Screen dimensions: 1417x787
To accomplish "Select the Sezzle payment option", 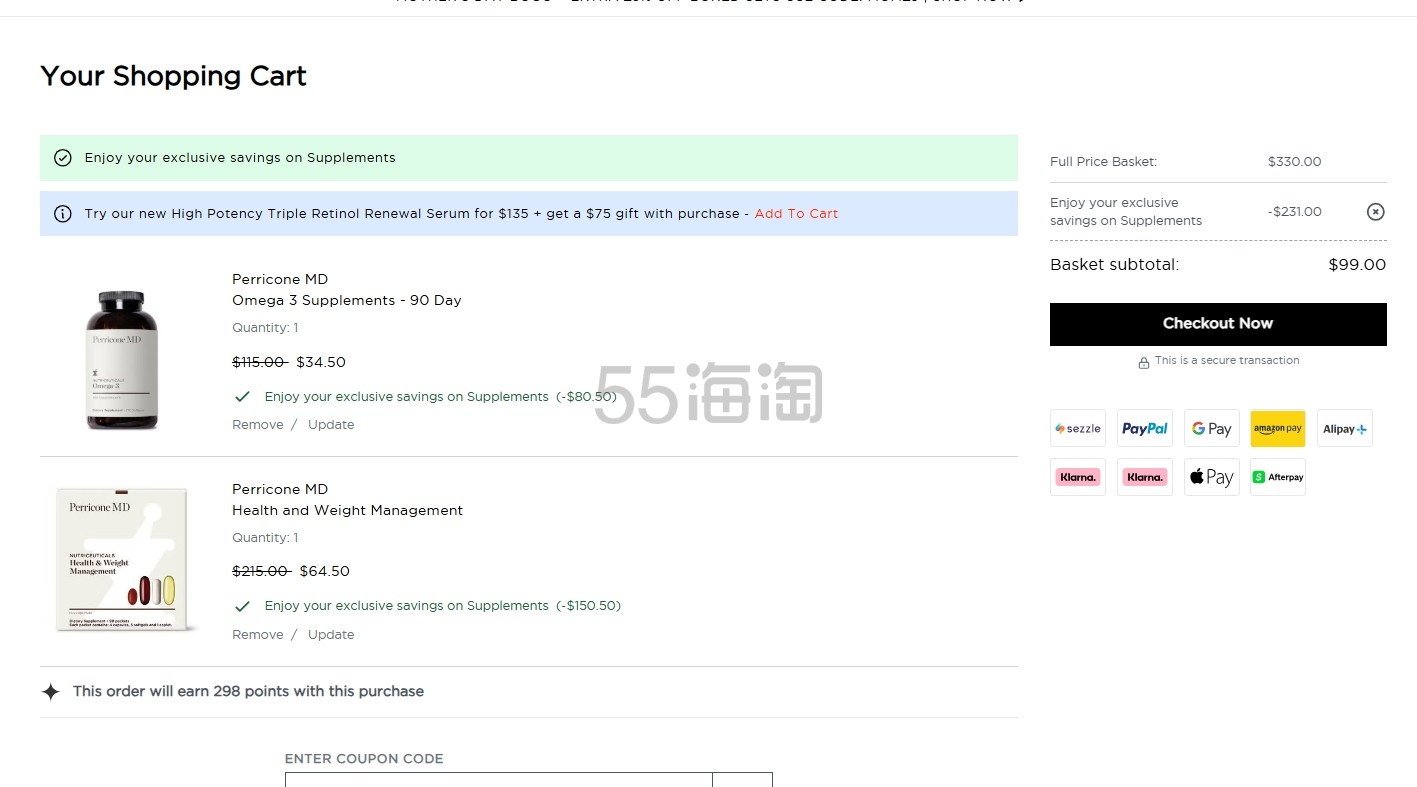I will point(1077,428).
